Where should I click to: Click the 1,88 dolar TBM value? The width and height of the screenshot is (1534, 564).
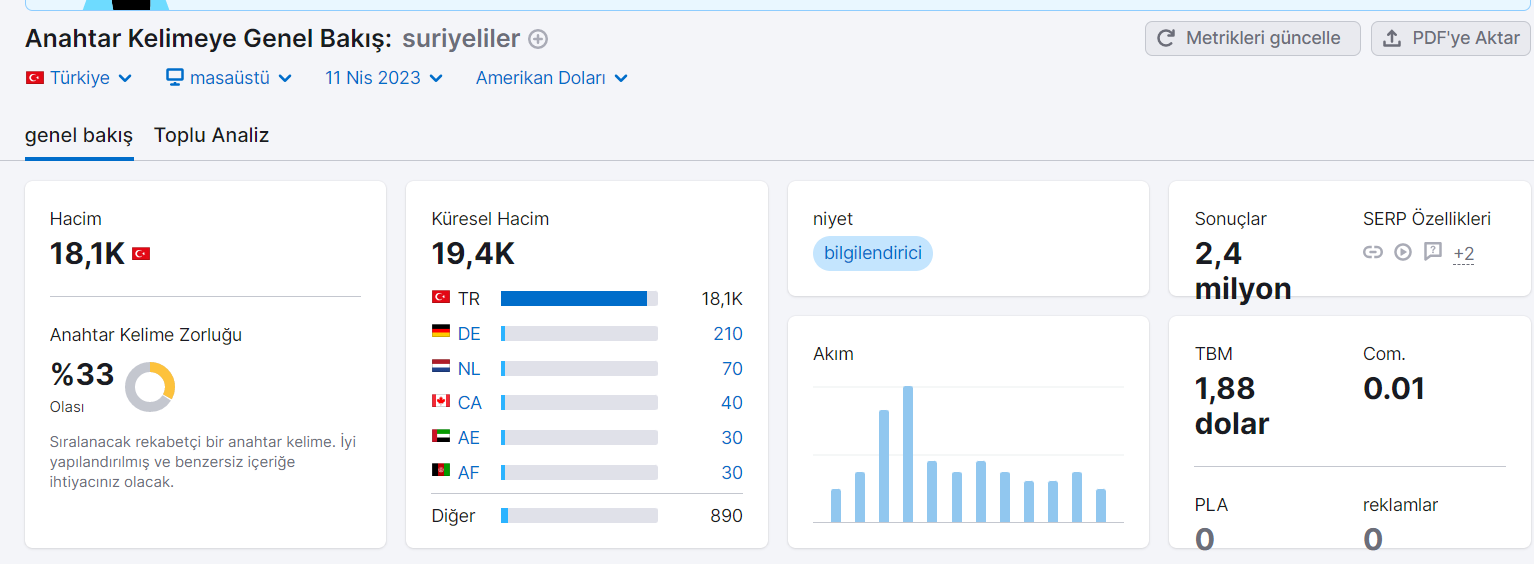tap(1232, 406)
